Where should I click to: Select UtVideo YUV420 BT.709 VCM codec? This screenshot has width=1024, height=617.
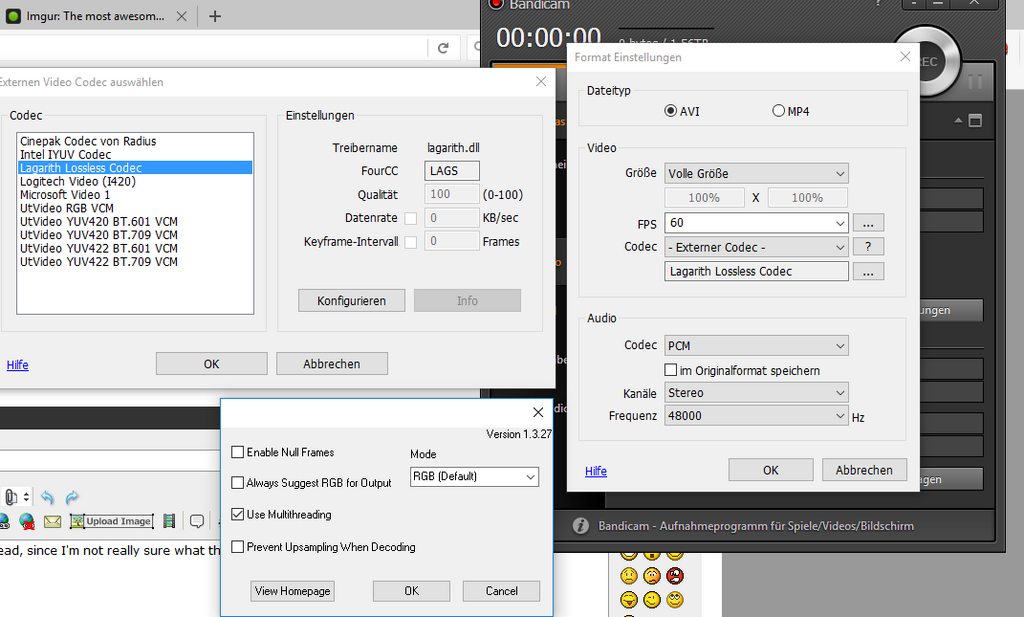coord(135,234)
